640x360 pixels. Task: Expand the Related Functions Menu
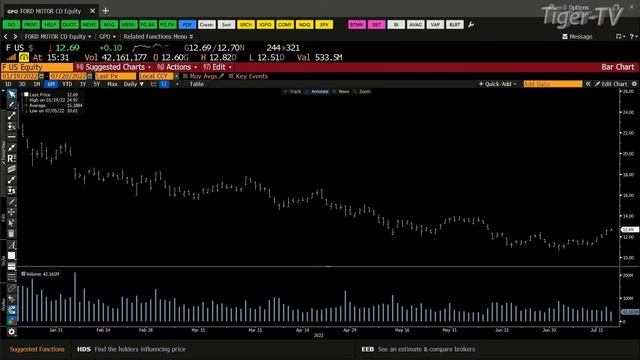(158, 37)
